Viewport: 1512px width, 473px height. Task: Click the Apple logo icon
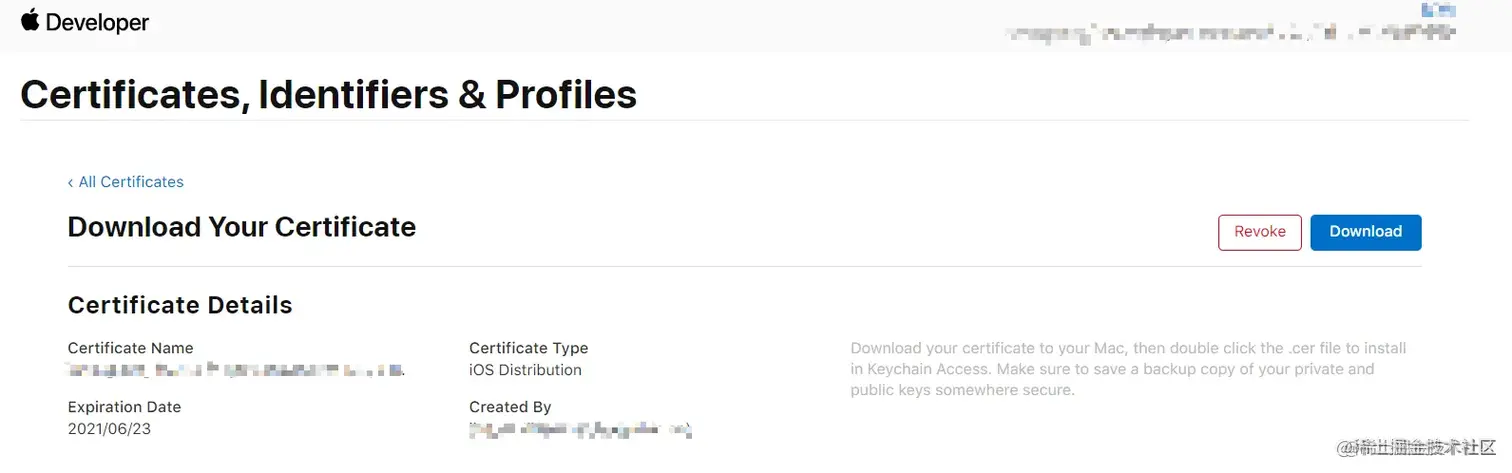pyautogui.click(x=30, y=19)
